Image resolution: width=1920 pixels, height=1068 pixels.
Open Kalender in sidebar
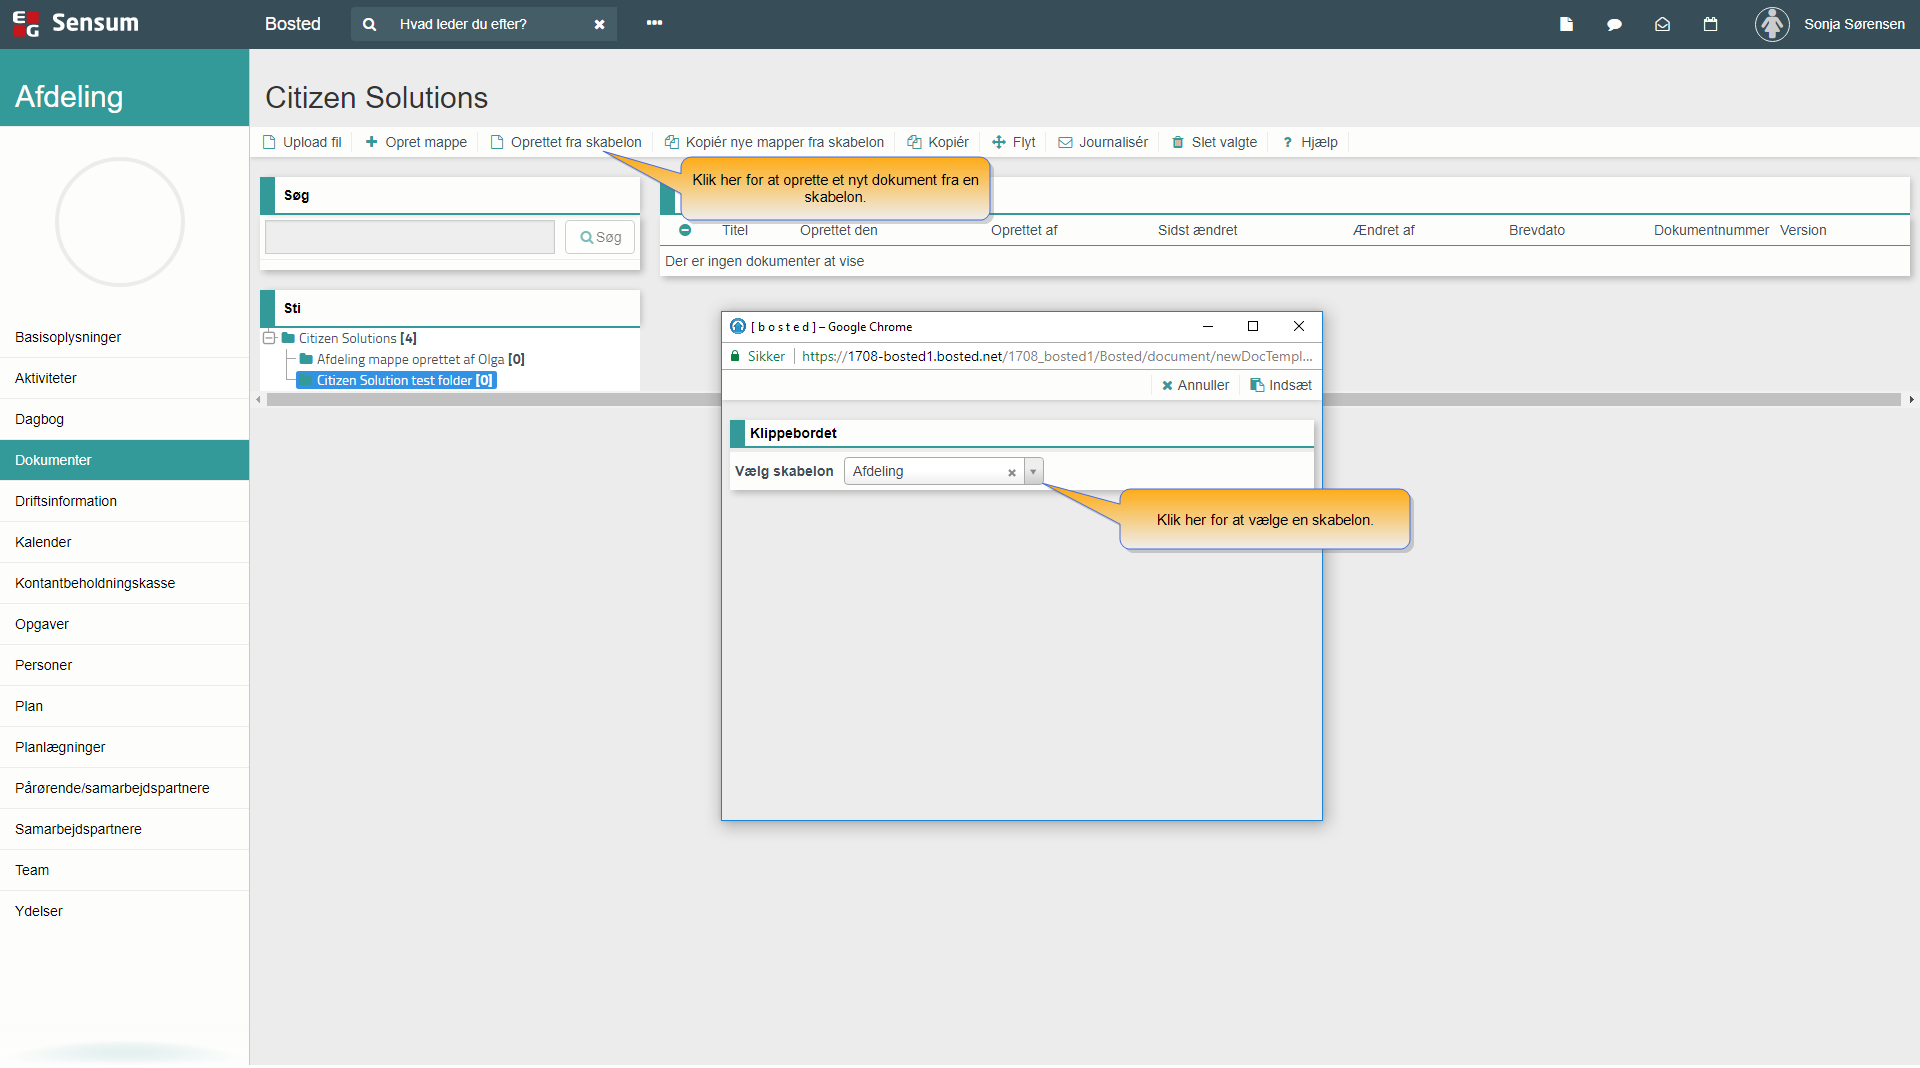click(x=124, y=542)
